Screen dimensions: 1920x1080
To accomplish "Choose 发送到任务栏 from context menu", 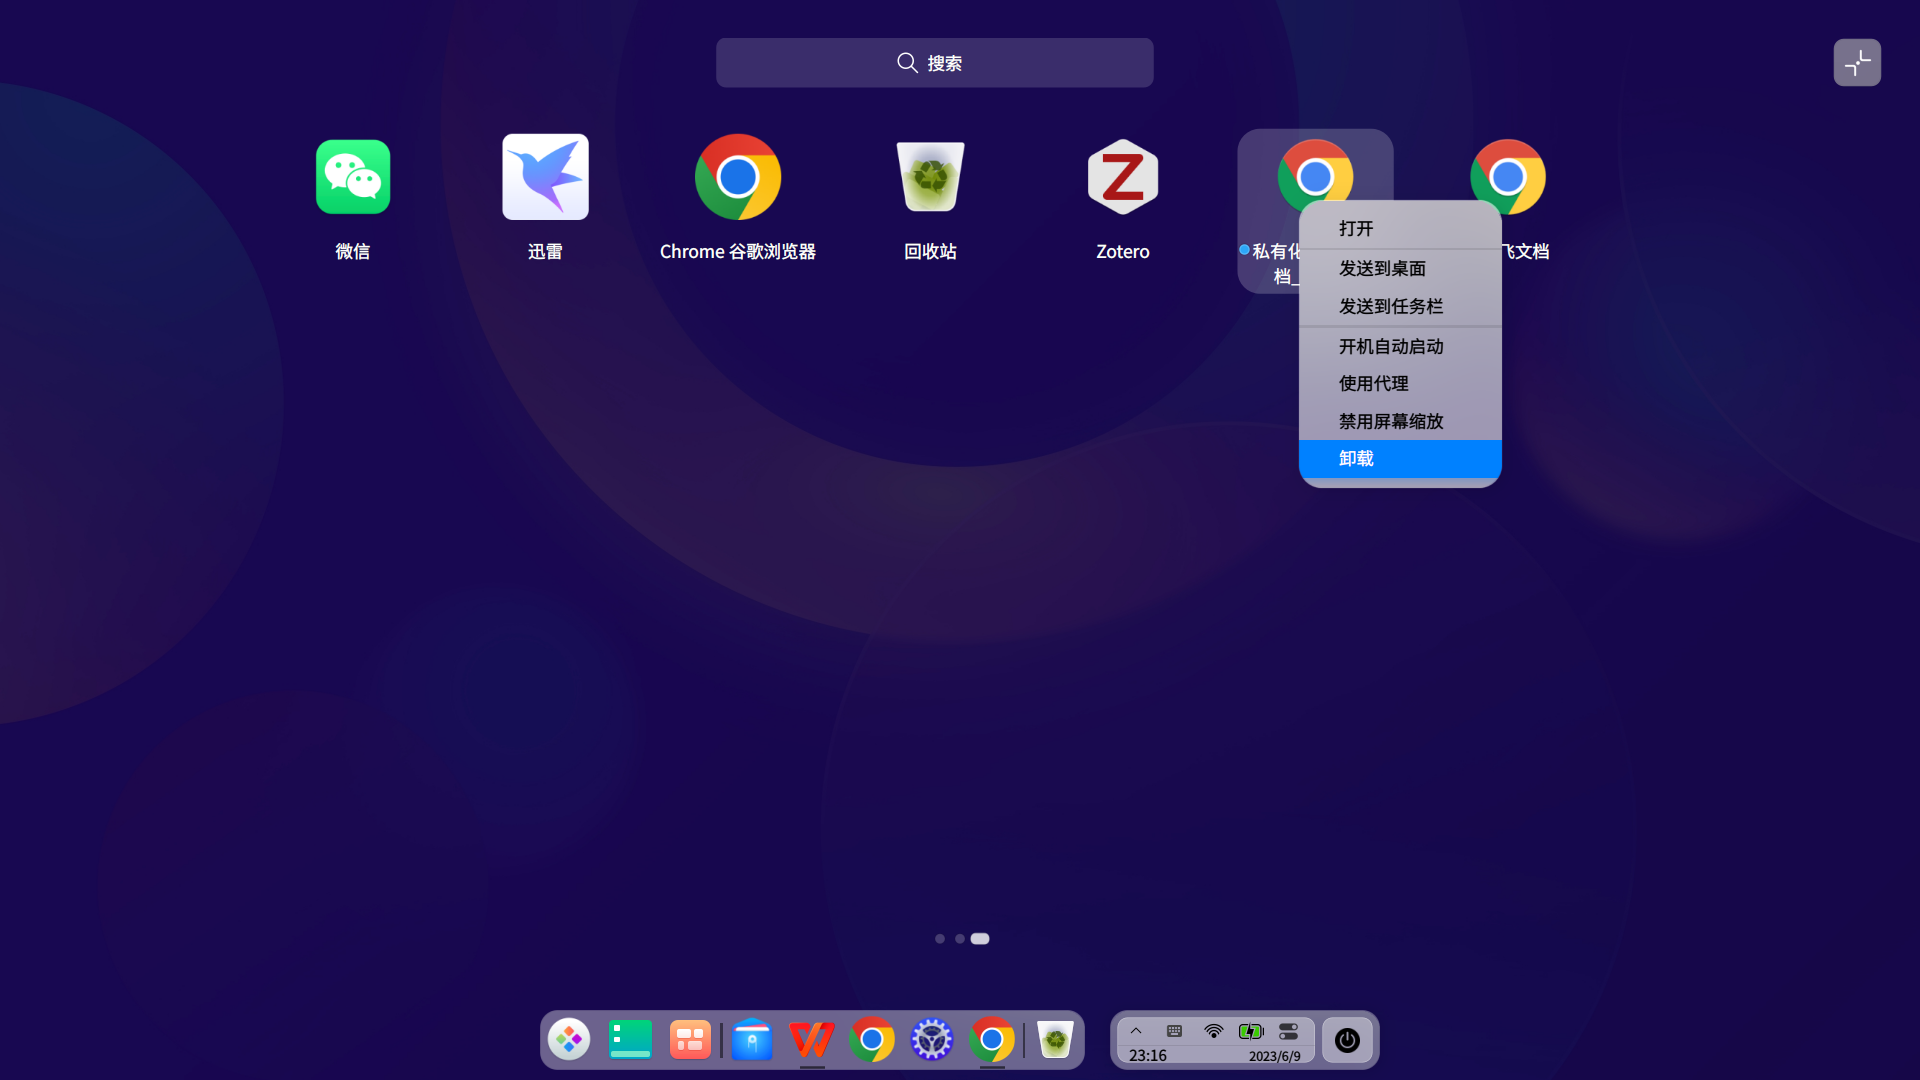I will [1400, 306].
